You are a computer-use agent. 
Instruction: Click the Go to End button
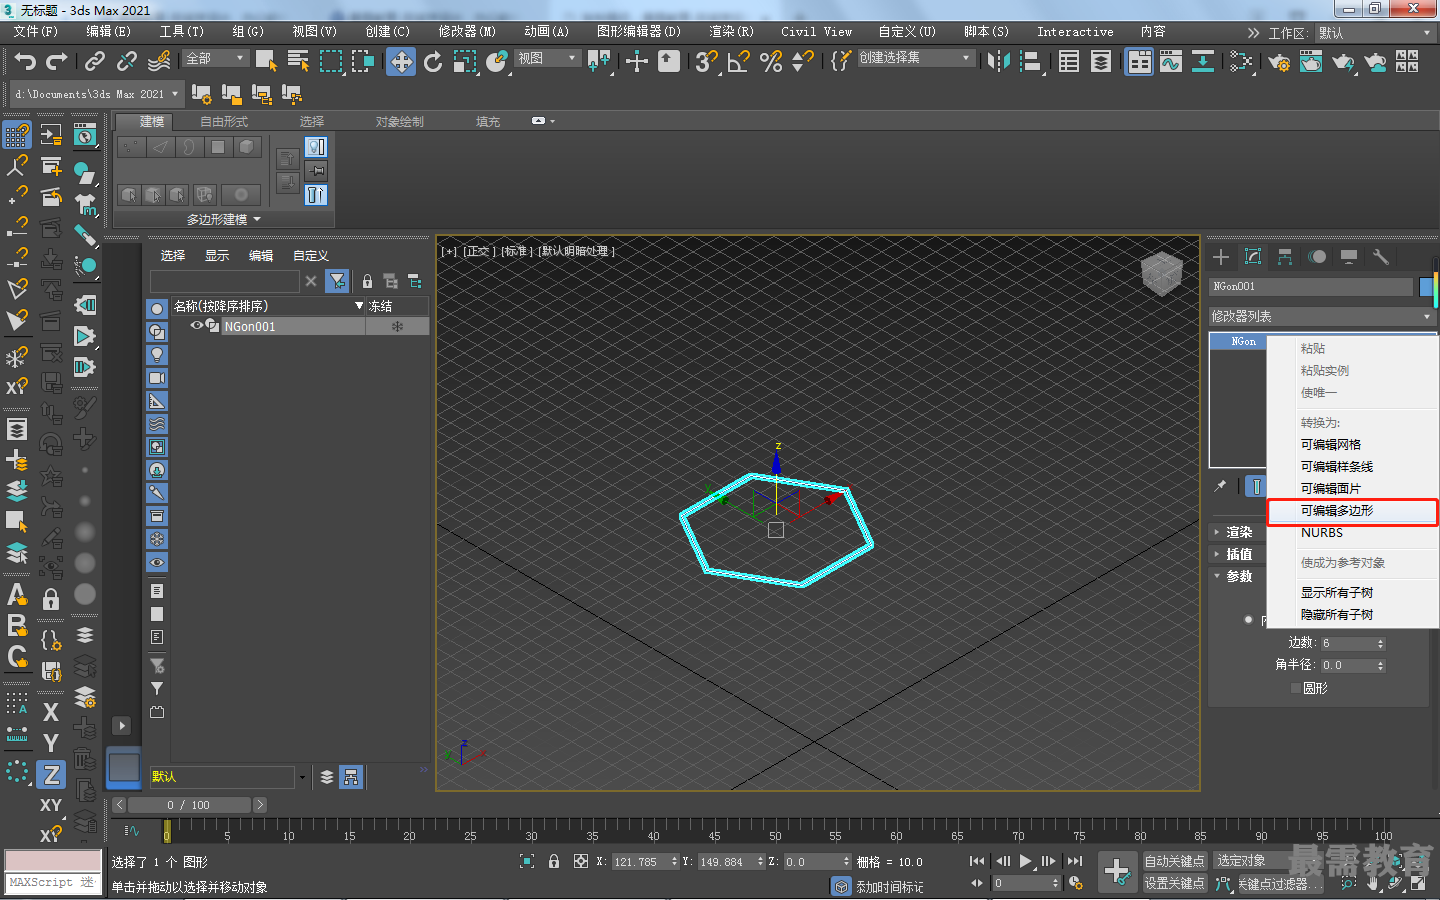pyautogui.click(x=1075, y=861)
